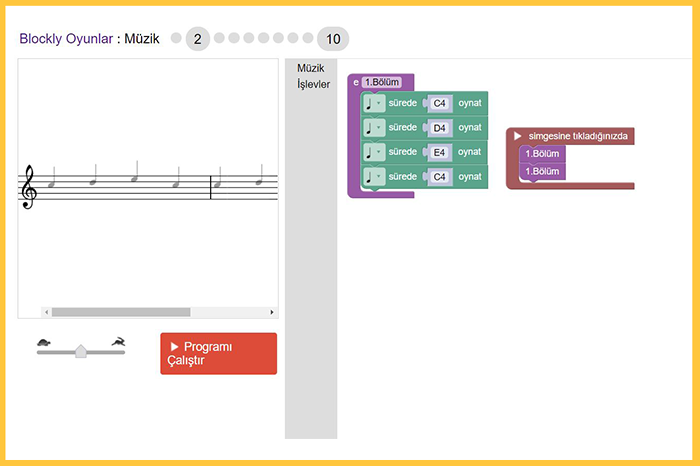Select the level 3 dot
The height and width of the screenshot is (466, 700).
(219, 38)
